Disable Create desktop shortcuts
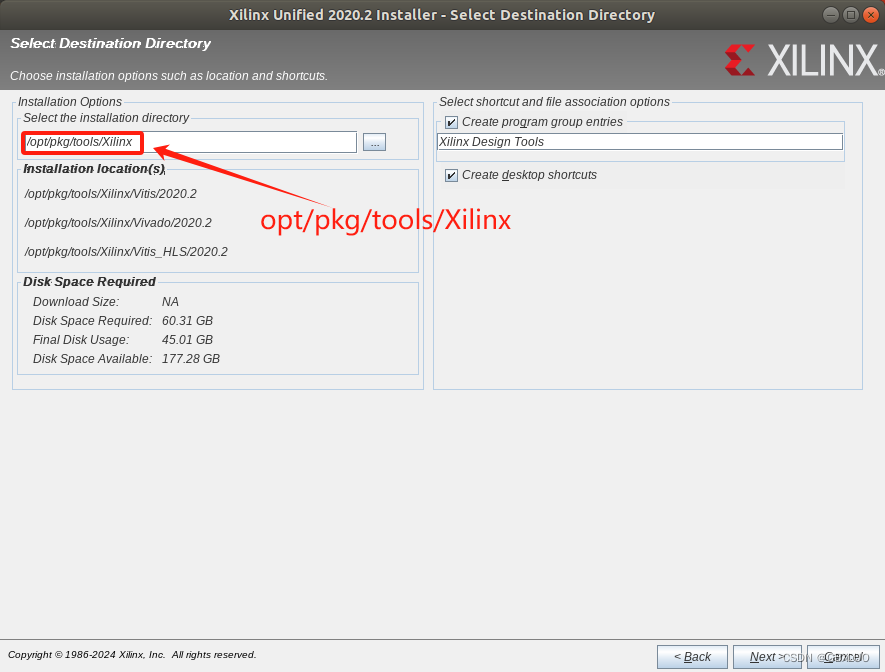The height and width of the screenshot is (672, 885). 450,175
